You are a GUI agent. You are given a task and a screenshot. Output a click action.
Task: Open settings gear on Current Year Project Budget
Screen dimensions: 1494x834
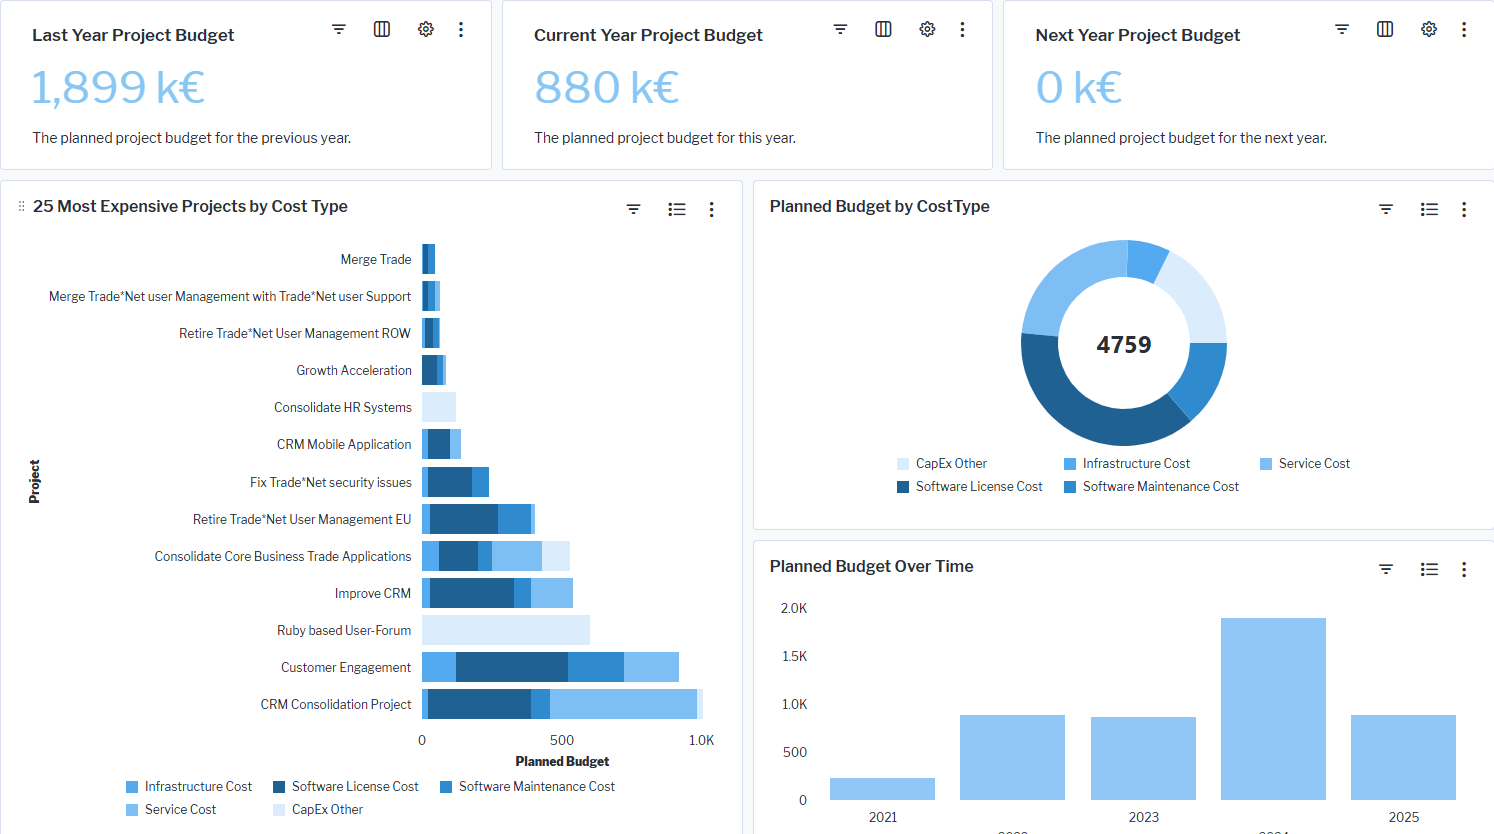point(927,29)
